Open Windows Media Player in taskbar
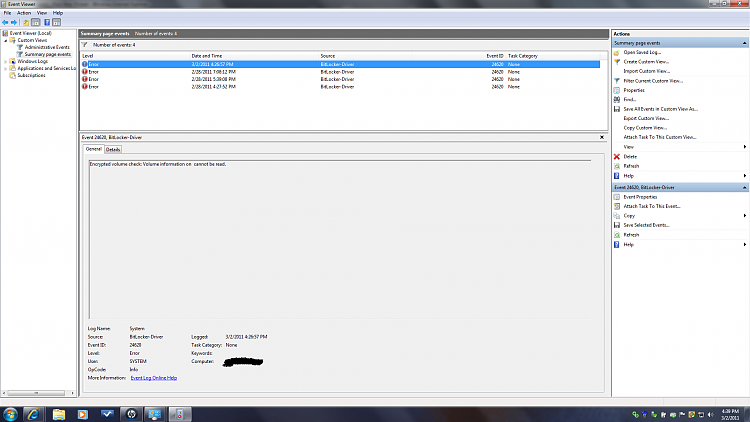The width and height of the screenshot is (750, 422). pyautogui.click(x=83, y=414)
